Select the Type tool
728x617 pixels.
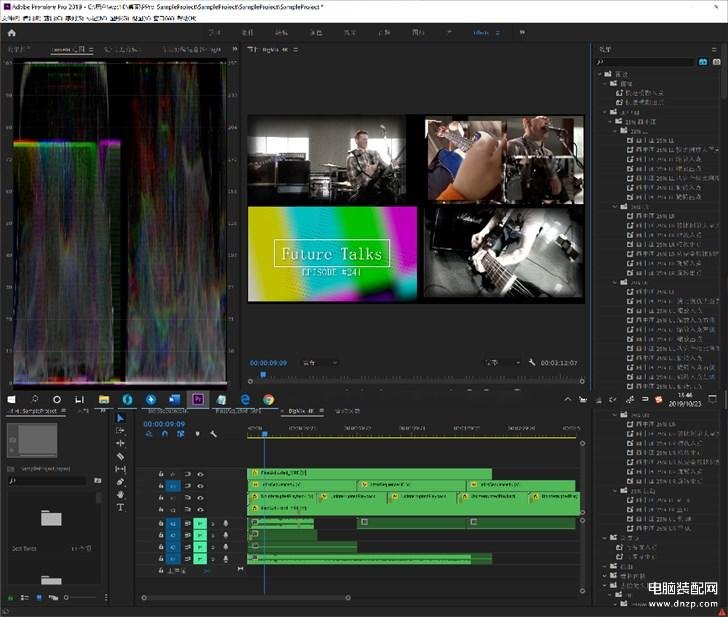[121, 507]
